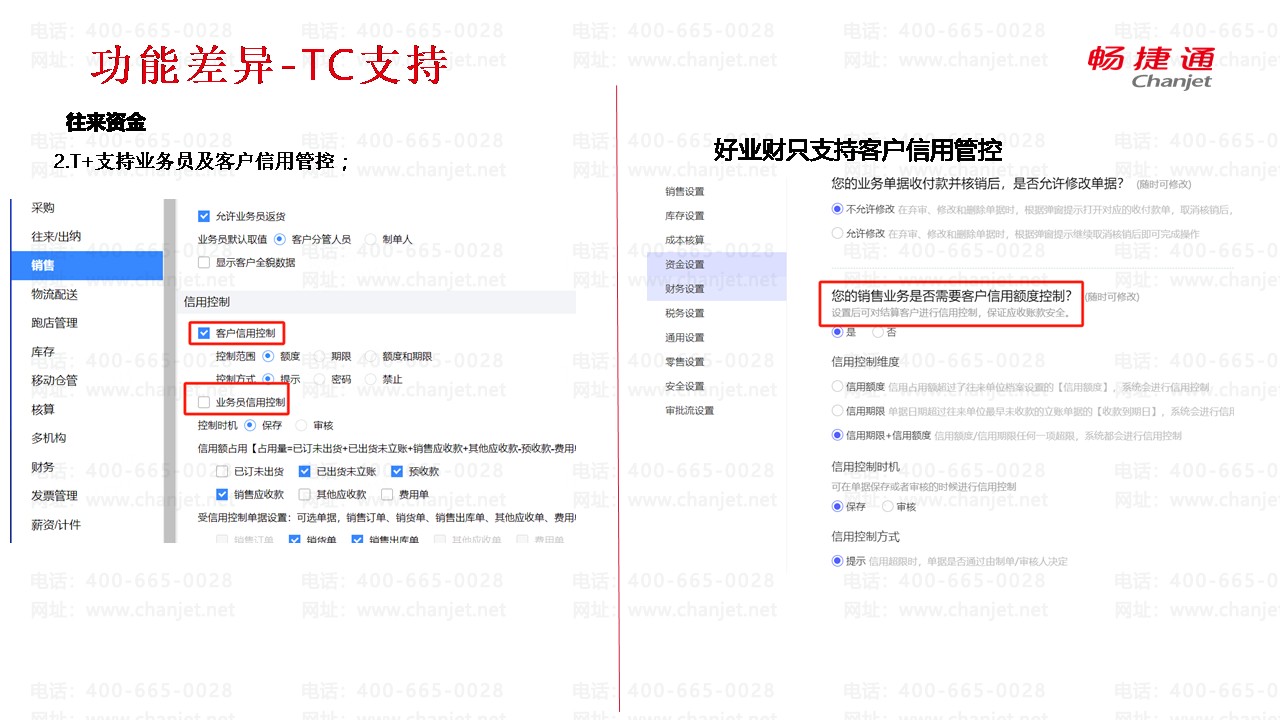Open 财务 in the T+ sidebar

(x=43, y=467)
